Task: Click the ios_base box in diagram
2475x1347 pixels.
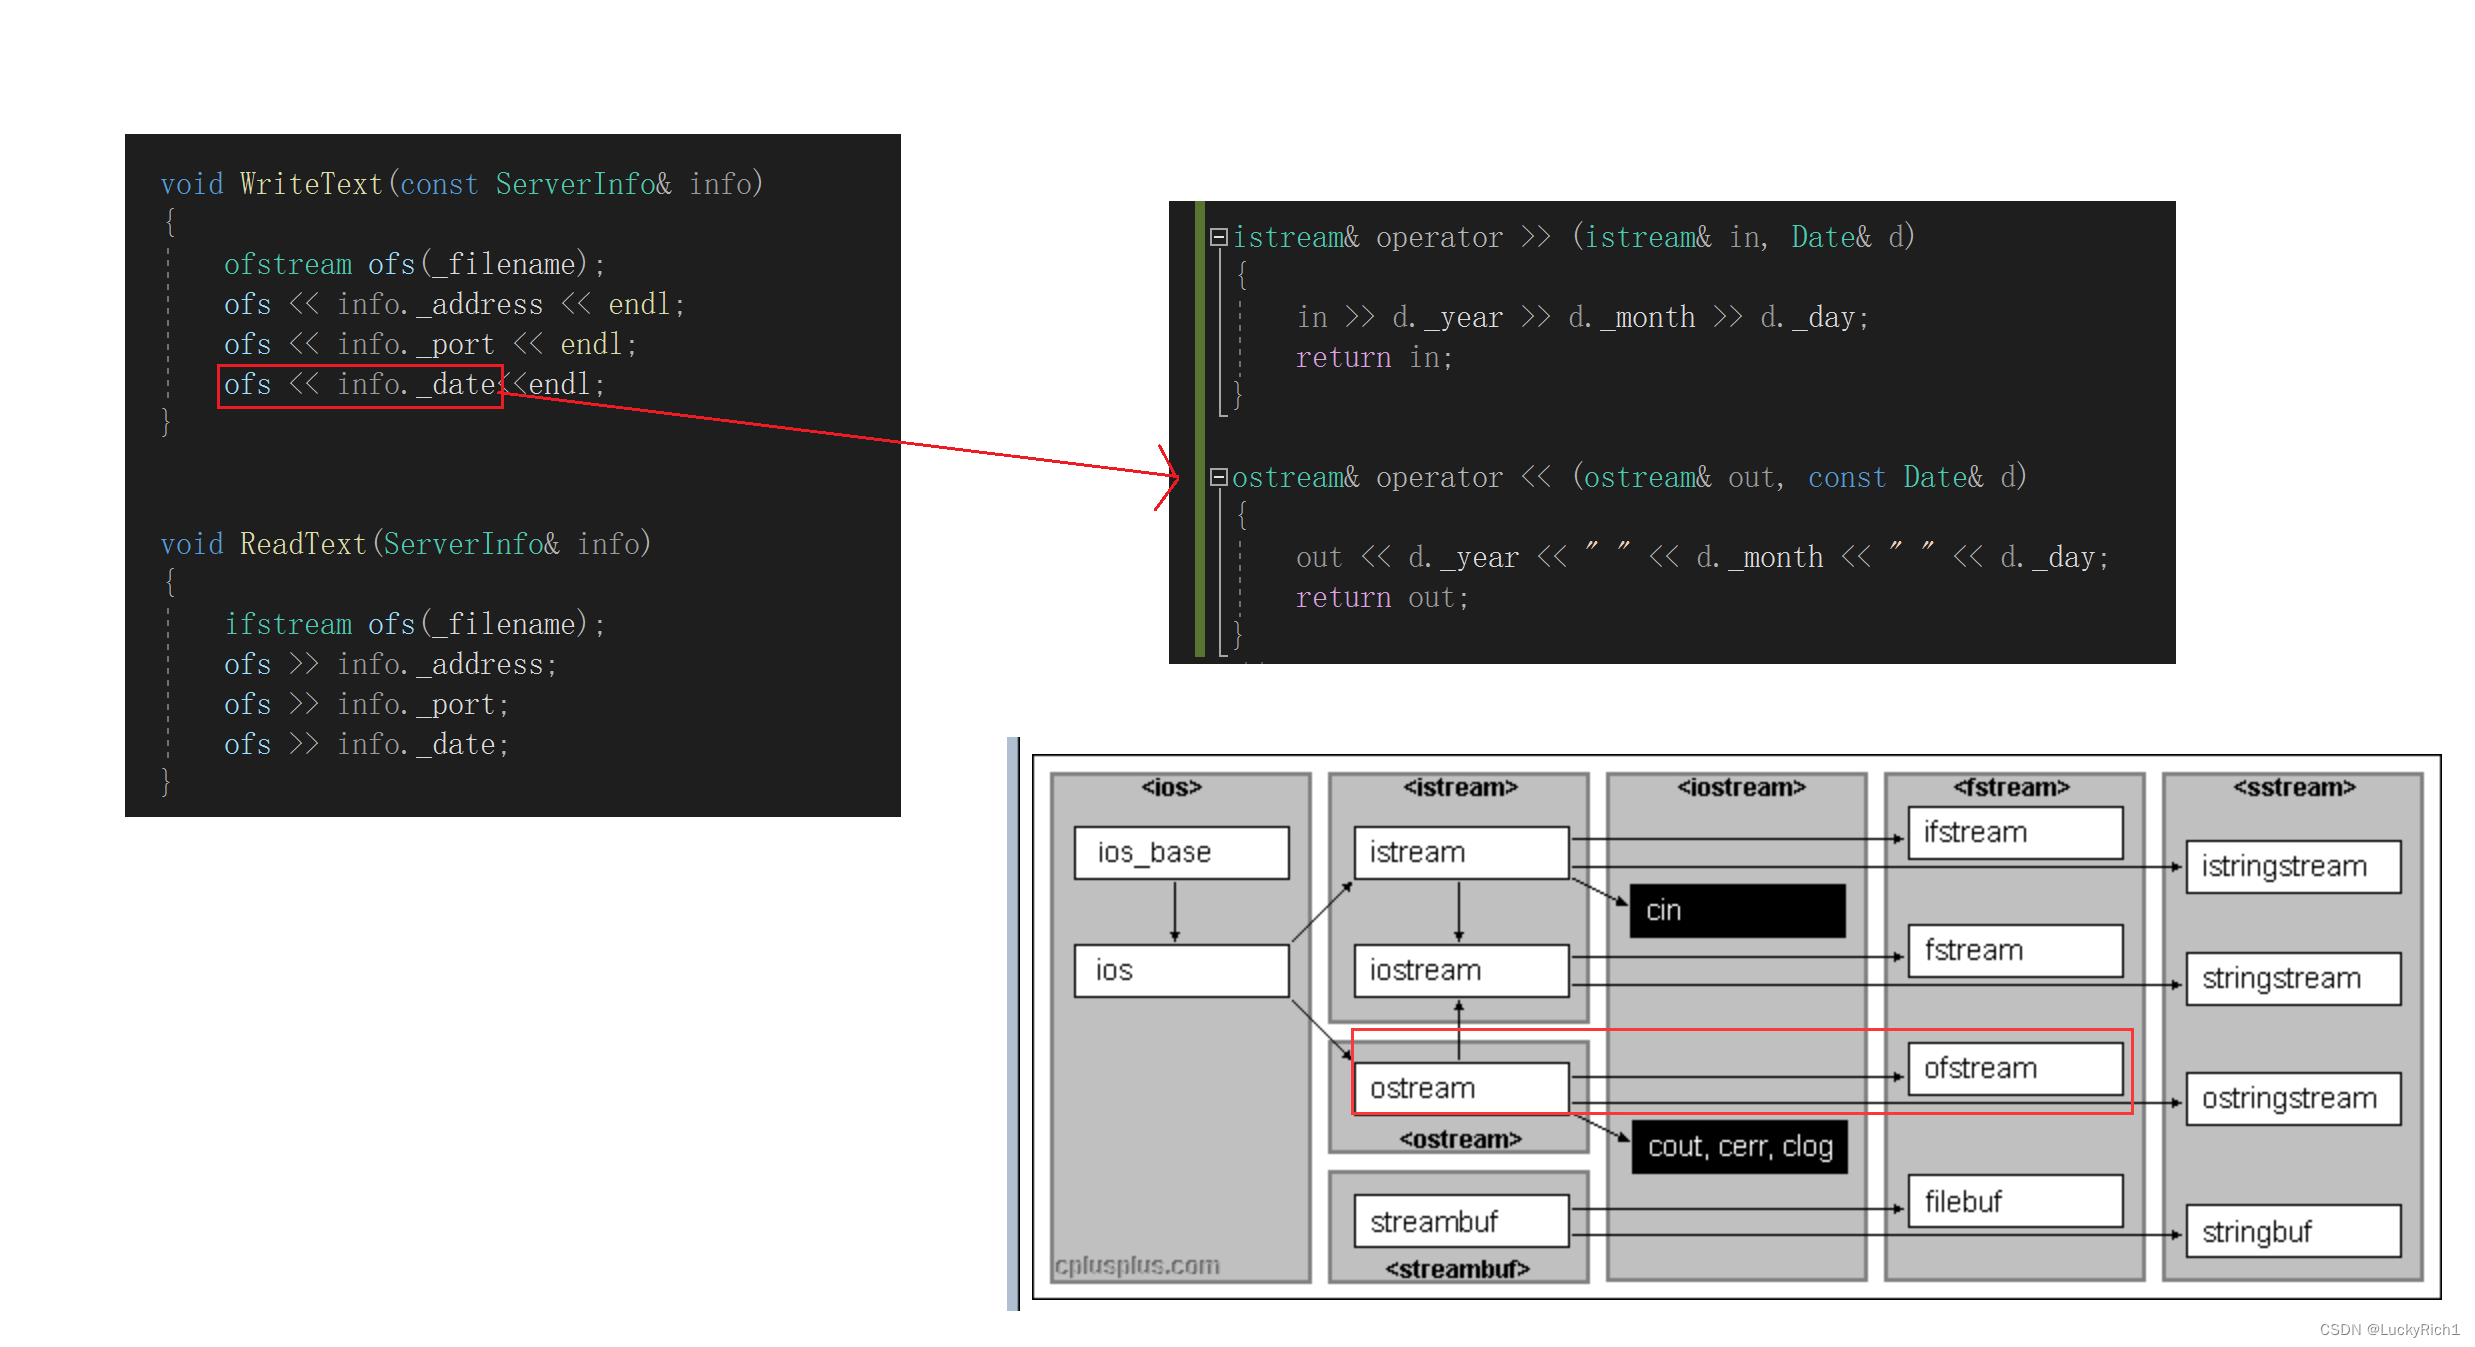Action: [1181, 852]
